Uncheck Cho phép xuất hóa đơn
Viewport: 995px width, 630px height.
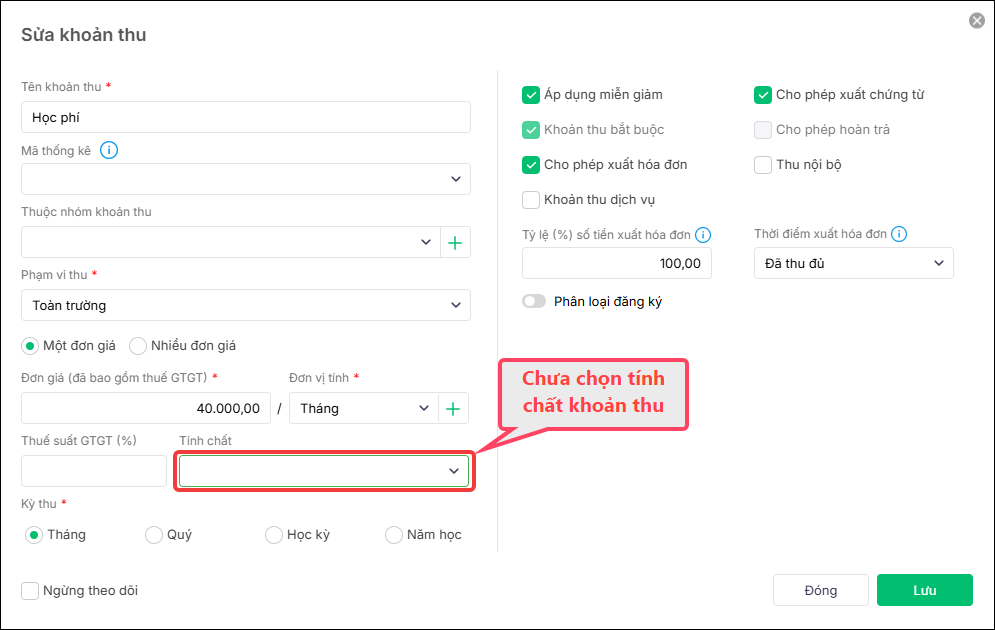coord(530,165)
